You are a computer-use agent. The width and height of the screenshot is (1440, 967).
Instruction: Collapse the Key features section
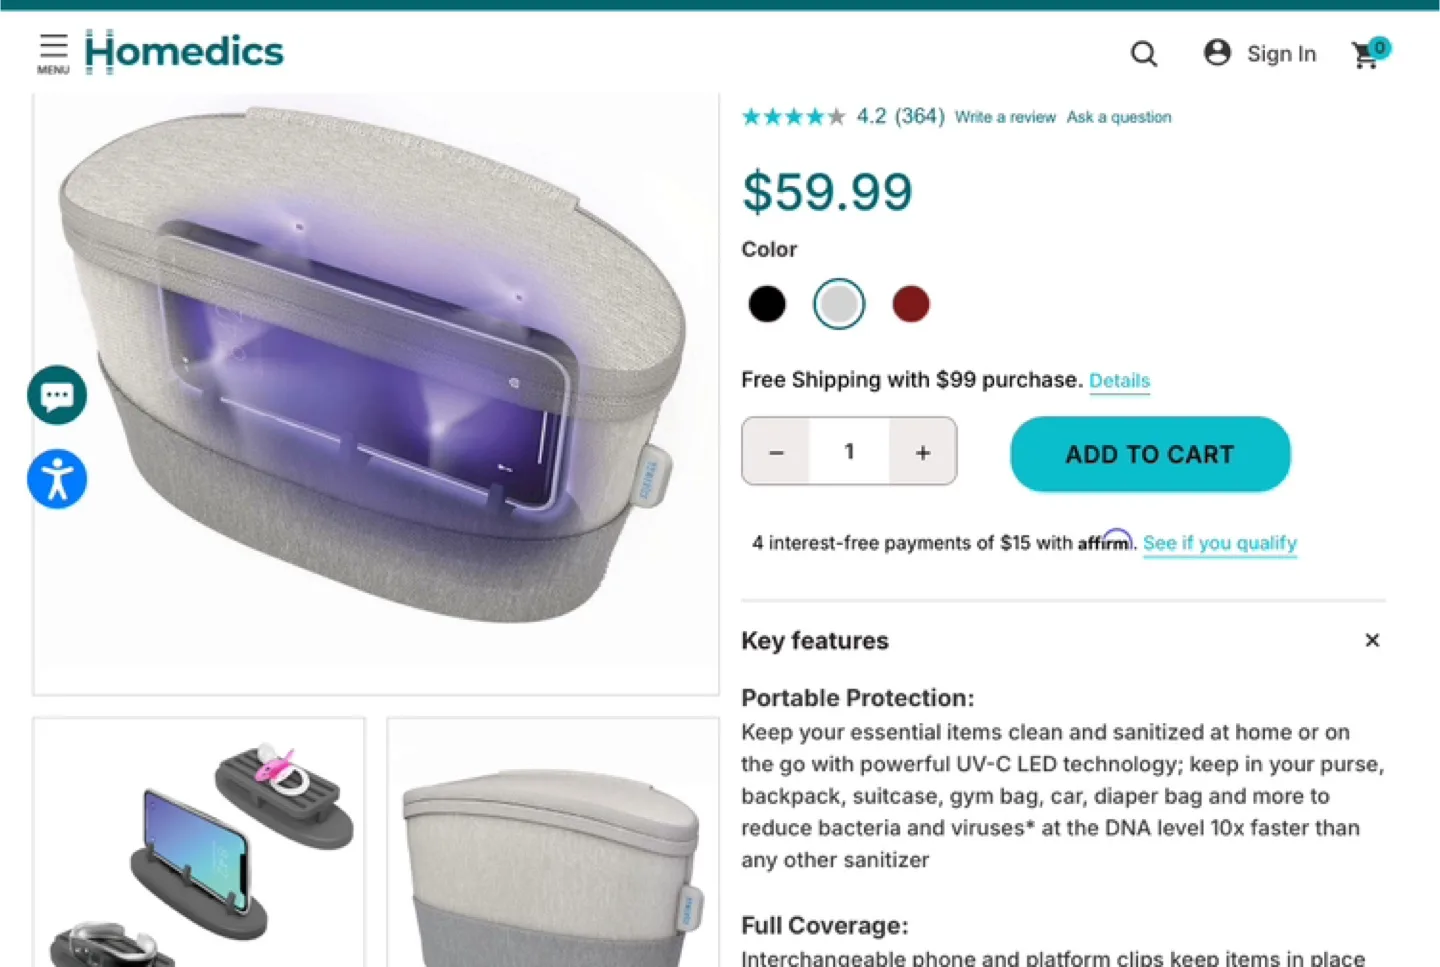pos(1372,640)
